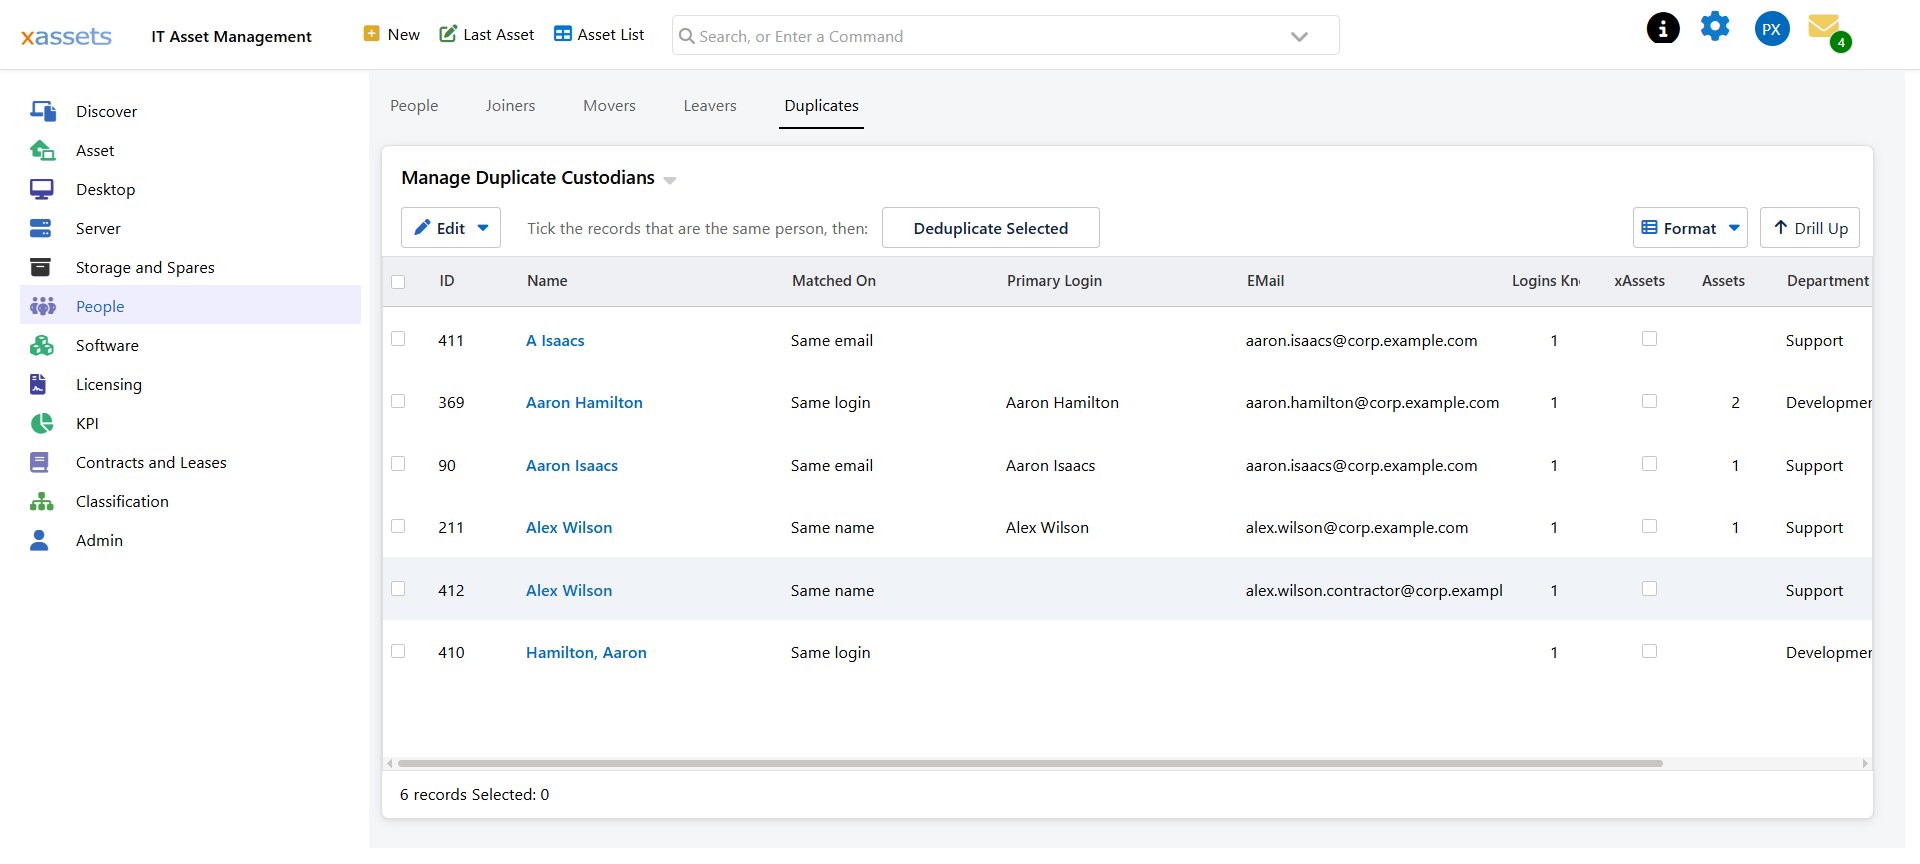
Task: Click IT Asset Management title
Action: click(231, 37)
